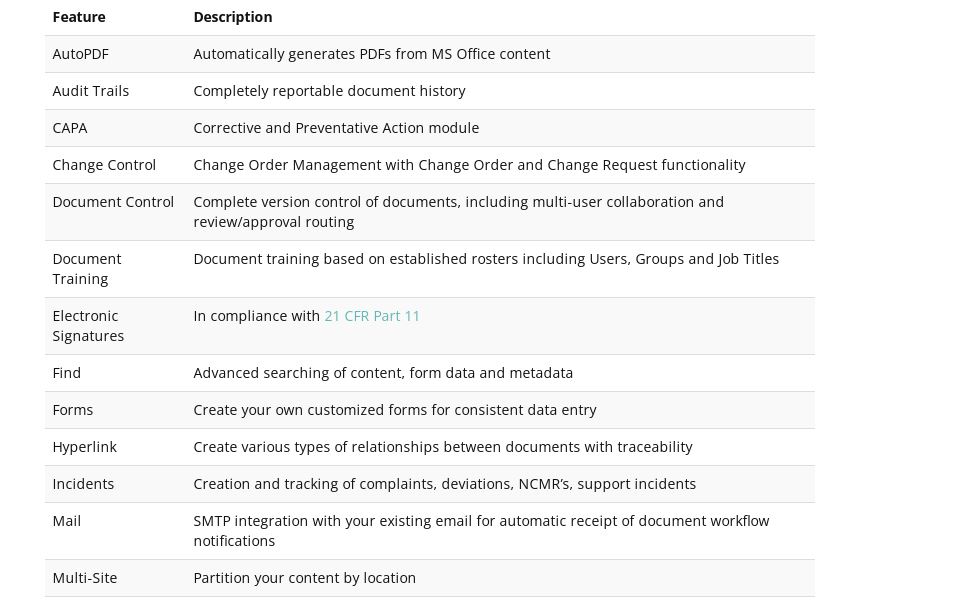Select the Document Control row label
This screenshot has height=600, width=958.
pyautogui.click(x=113, y=202)
